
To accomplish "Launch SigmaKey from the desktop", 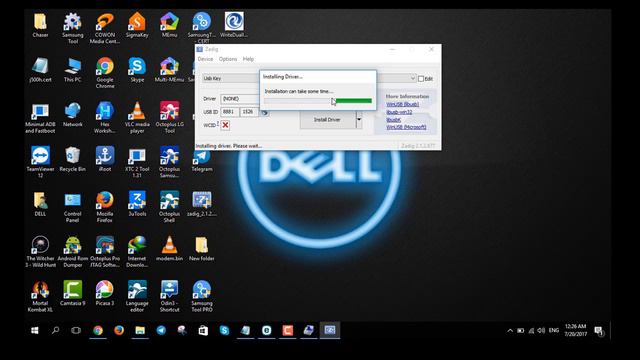I will pos(137,24).
